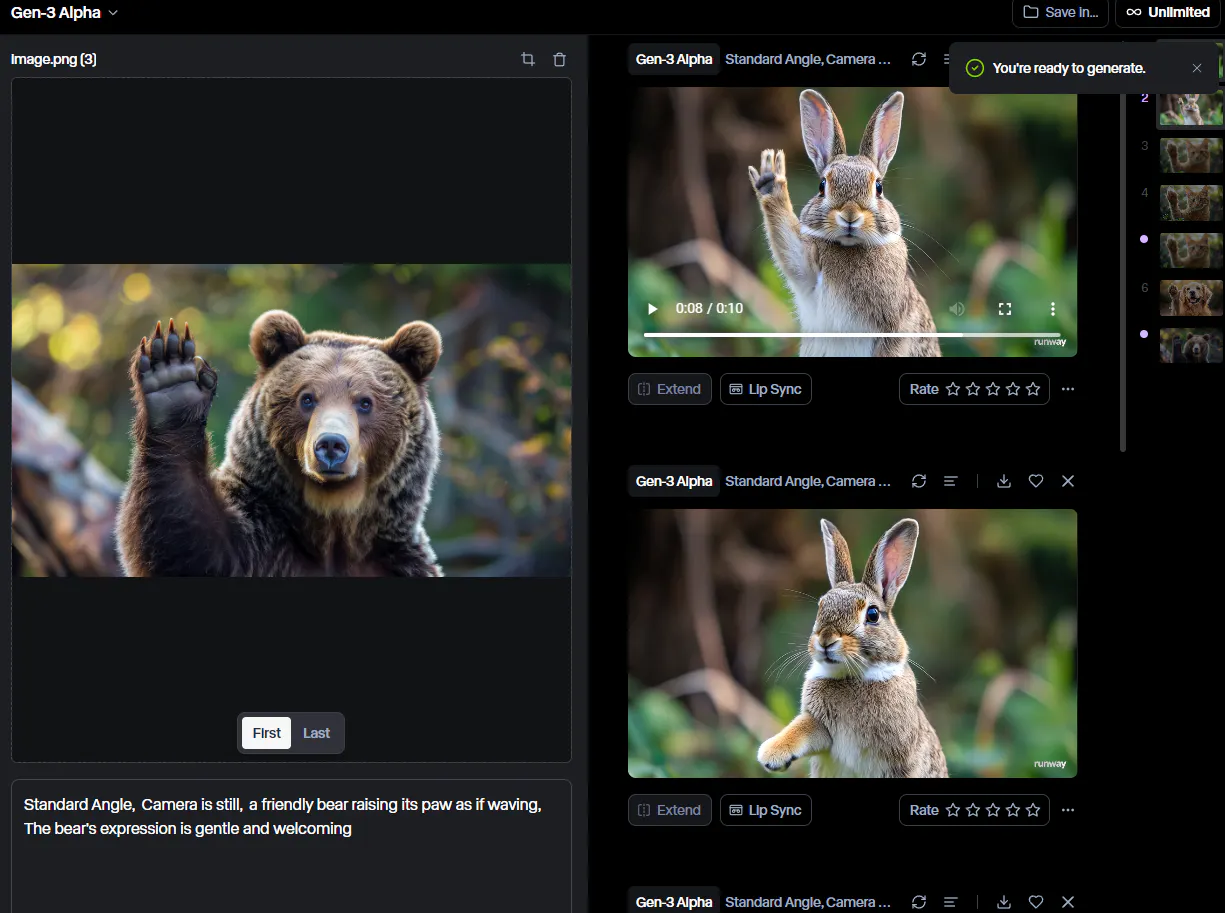Favorite the side-facing rabbit video
Screen dimensions: 1225x913
coord(1036,481)
